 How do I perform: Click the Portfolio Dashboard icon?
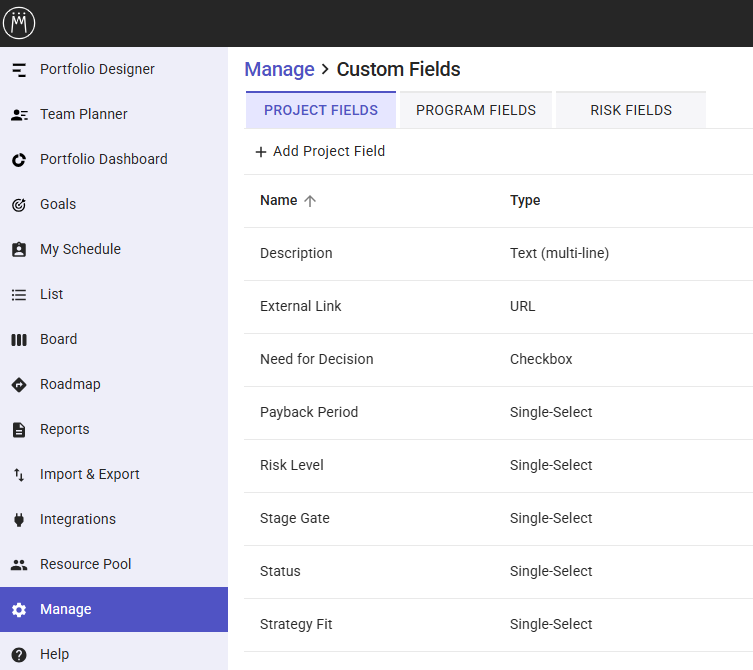[x=19, y=159]
